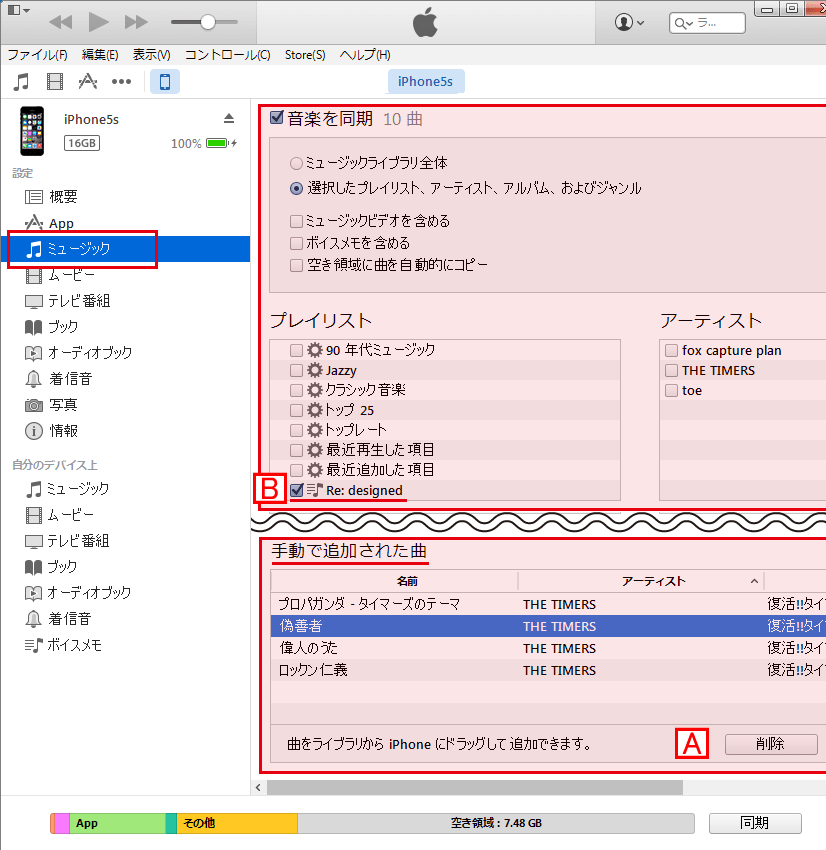Viewport: 826px width, 850px height.
Task: Open the ellipsis (more media) icon
Action: (122, 81)
